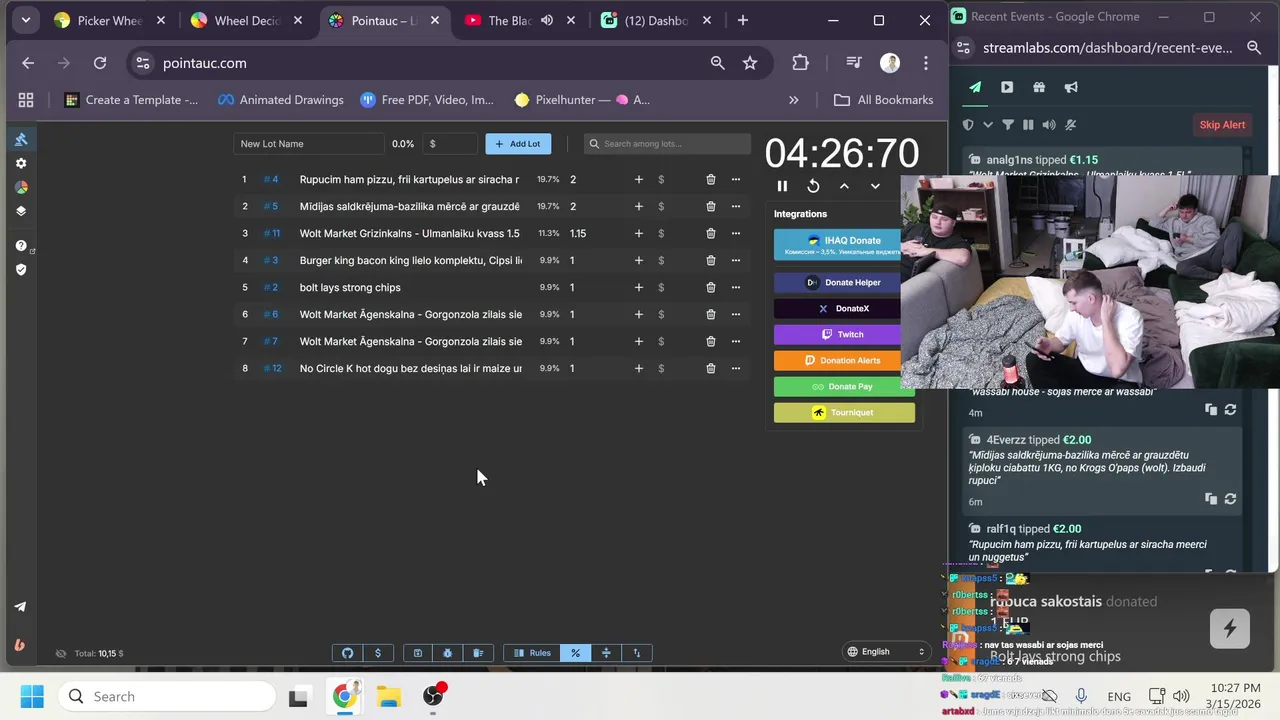Expand hidden bookmarks with double chevron
Screen dimensions: 1280x720
click(x=794, y=100)
